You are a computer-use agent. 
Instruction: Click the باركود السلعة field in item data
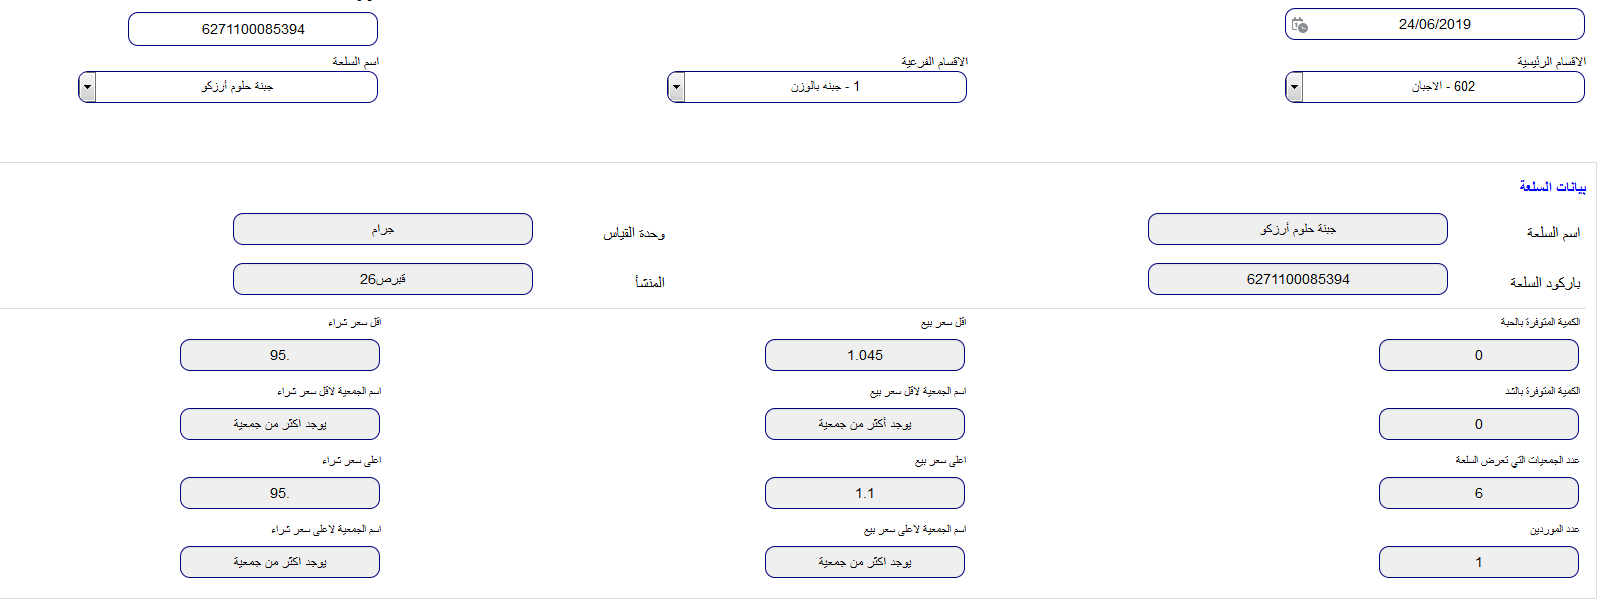click(1298, 279)
